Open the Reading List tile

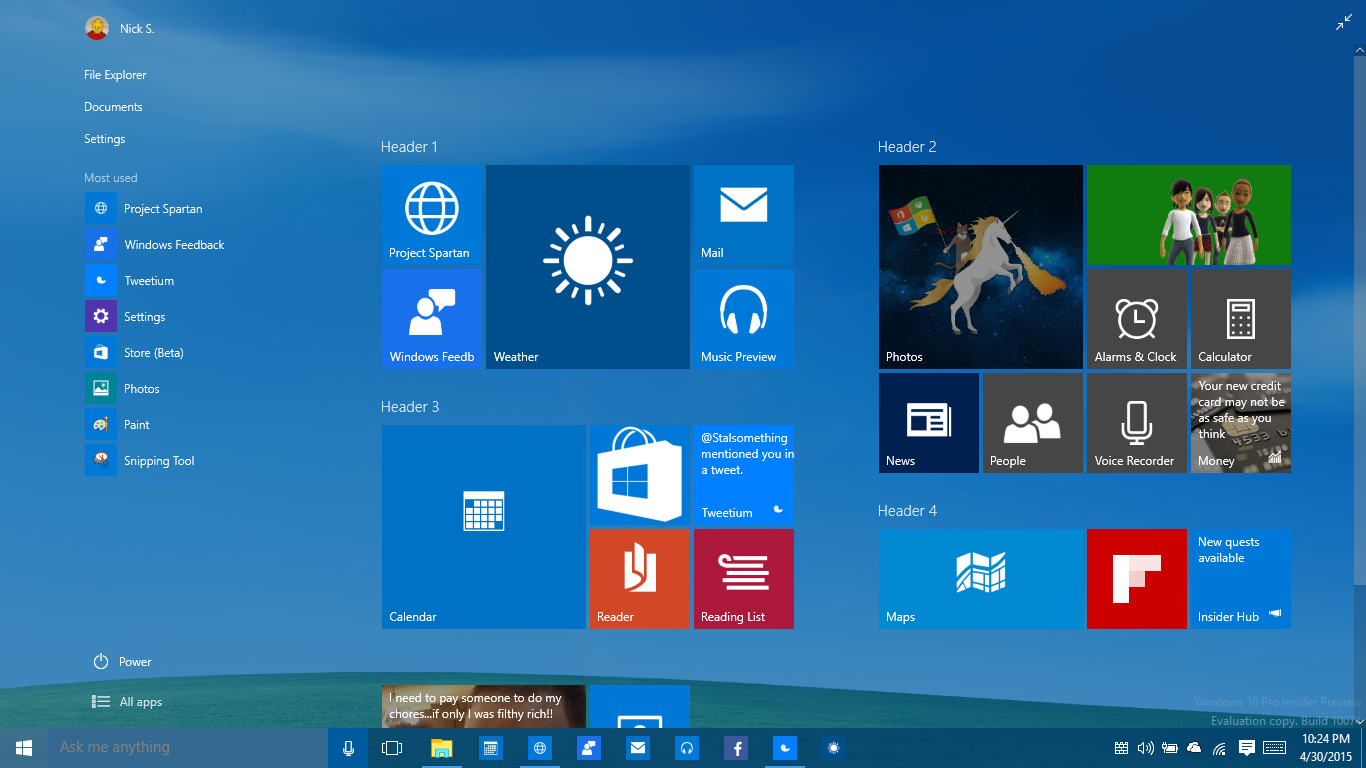pyautogui.click(x=744, y=579)
